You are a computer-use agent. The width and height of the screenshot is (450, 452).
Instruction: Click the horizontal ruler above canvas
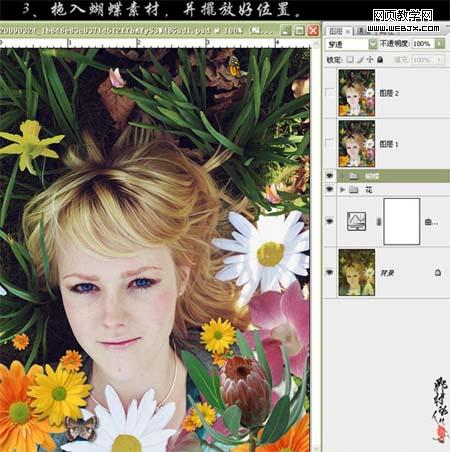pos(155,43)
